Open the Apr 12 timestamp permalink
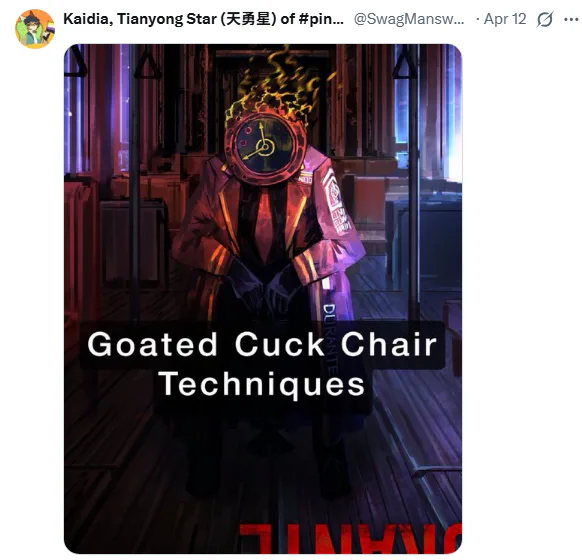The image size is (582, 560). 505,19
